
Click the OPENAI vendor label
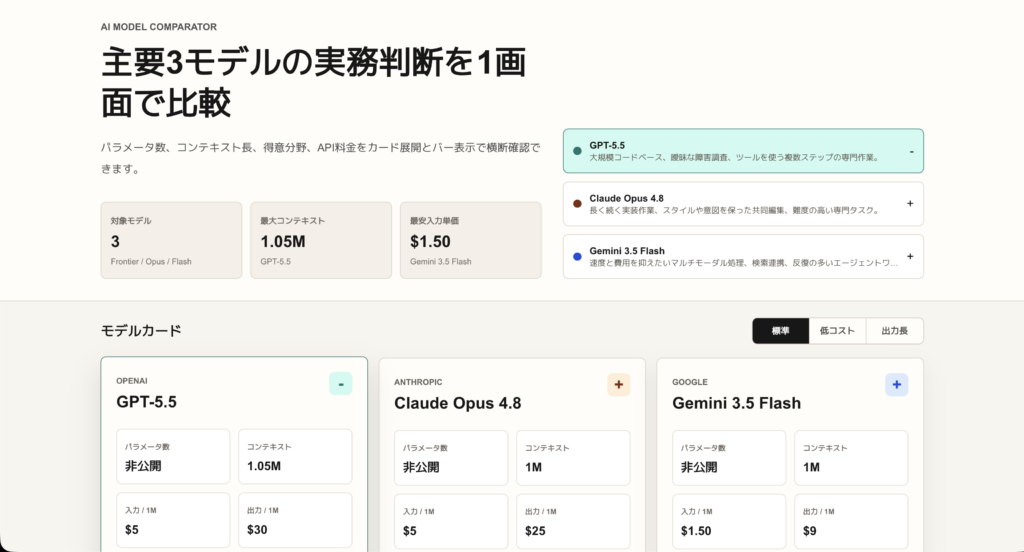132,381
